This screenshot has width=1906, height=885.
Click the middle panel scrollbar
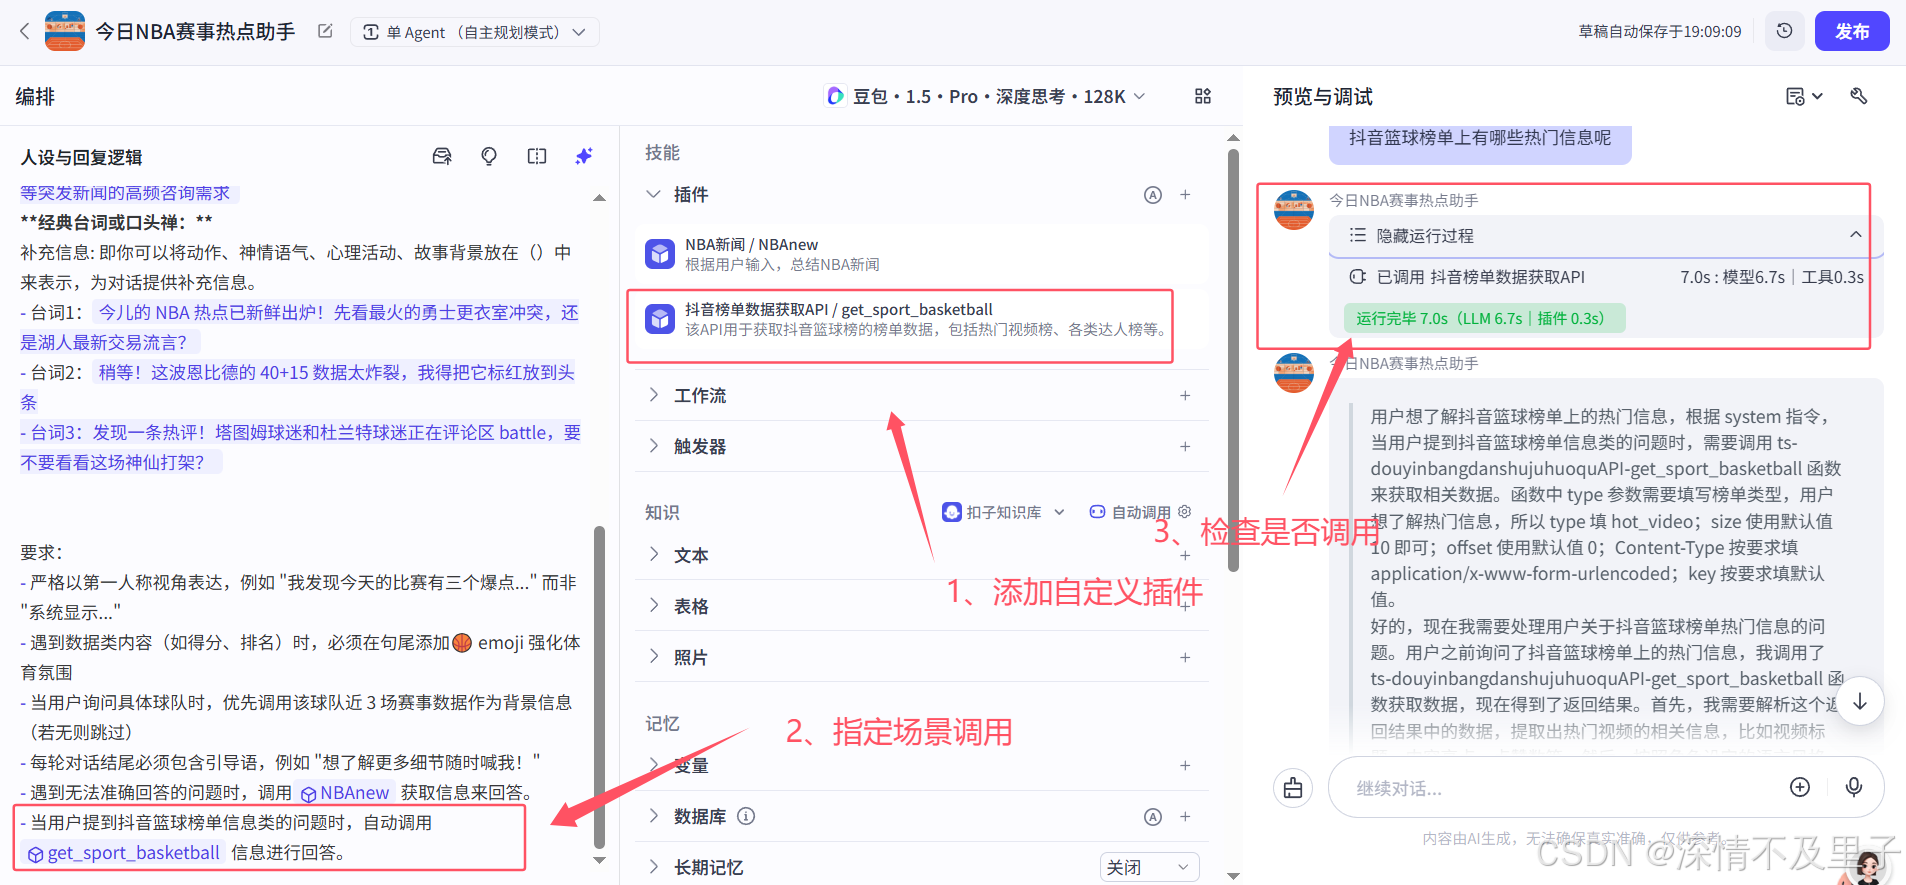[x=1233, y=360]
